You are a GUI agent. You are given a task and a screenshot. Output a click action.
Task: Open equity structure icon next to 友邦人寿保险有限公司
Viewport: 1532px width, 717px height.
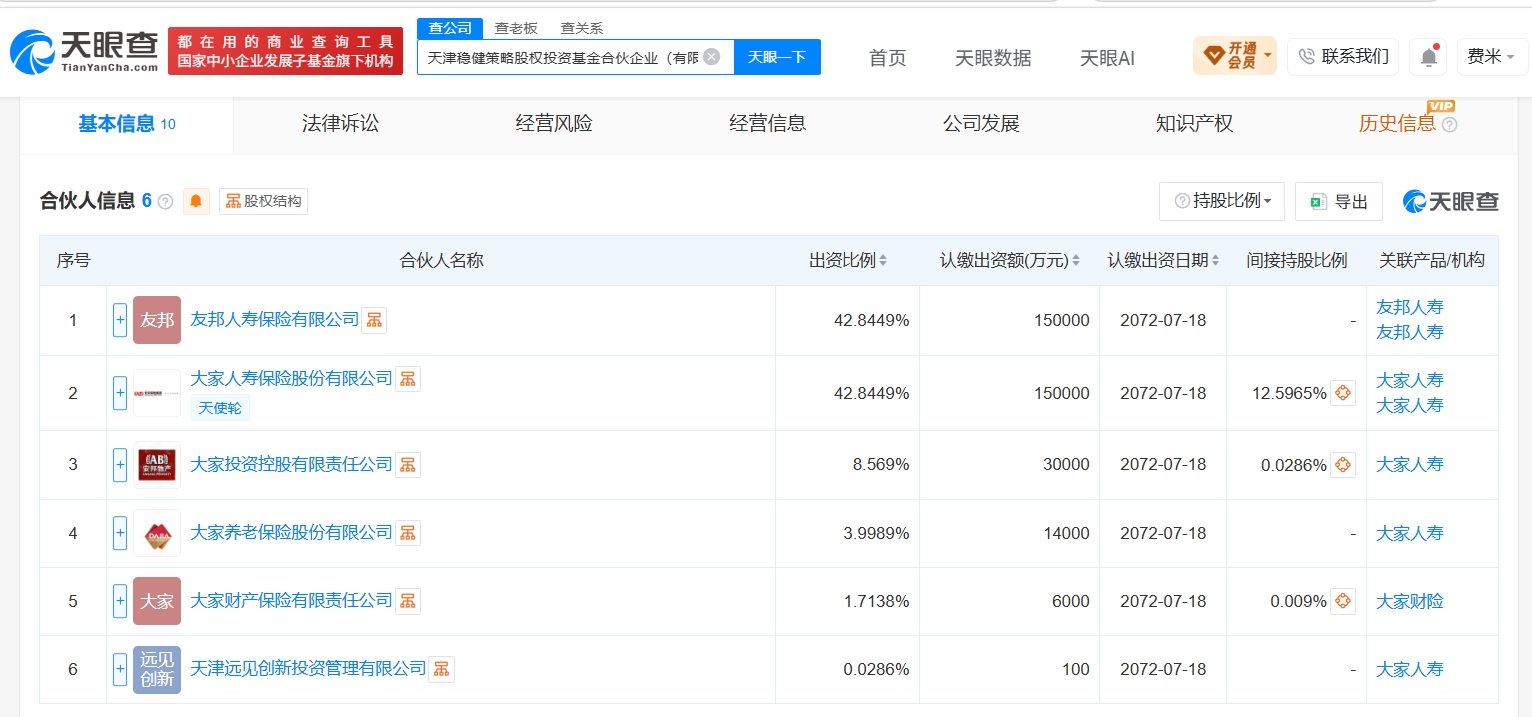pos(374,320)
